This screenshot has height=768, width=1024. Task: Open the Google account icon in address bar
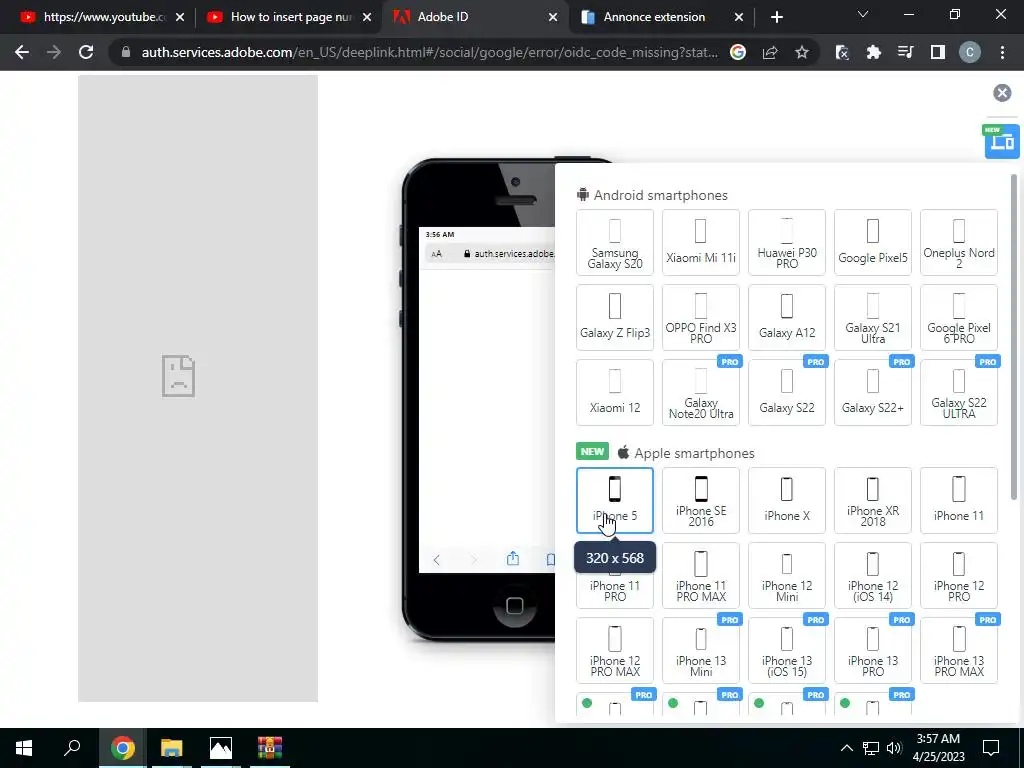coord(738,52)
